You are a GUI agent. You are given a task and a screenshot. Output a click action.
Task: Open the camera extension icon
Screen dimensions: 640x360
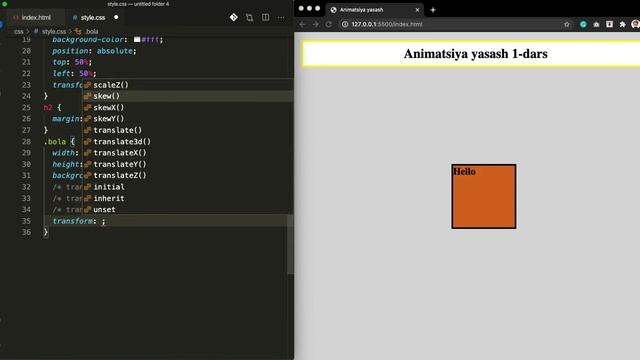click(596, 24)
